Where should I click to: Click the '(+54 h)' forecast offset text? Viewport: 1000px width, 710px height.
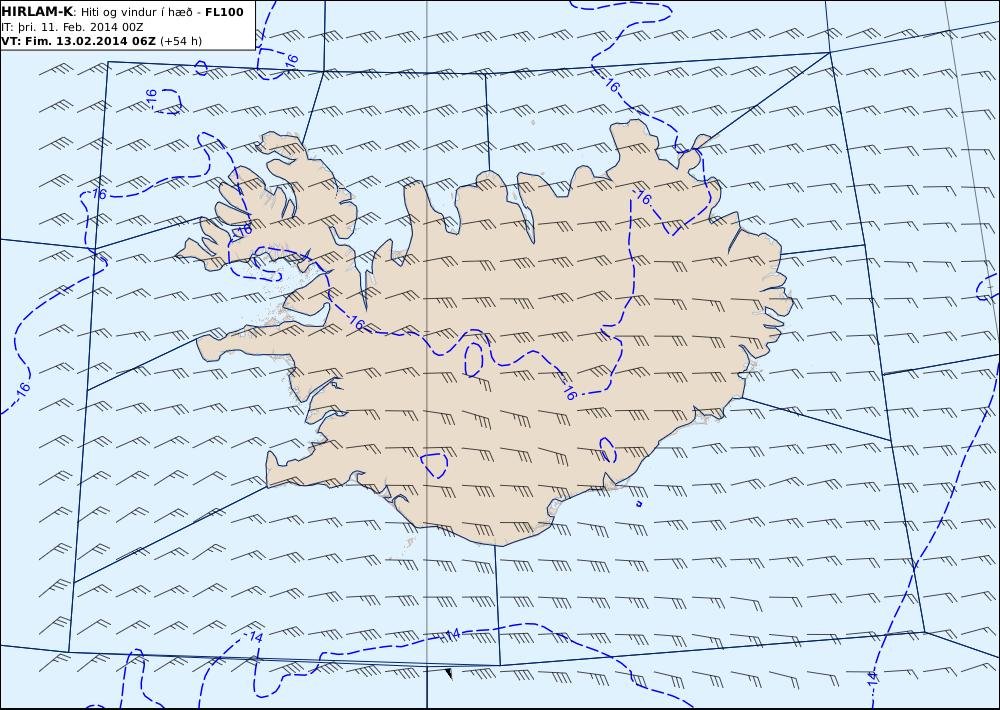point(180,41)
